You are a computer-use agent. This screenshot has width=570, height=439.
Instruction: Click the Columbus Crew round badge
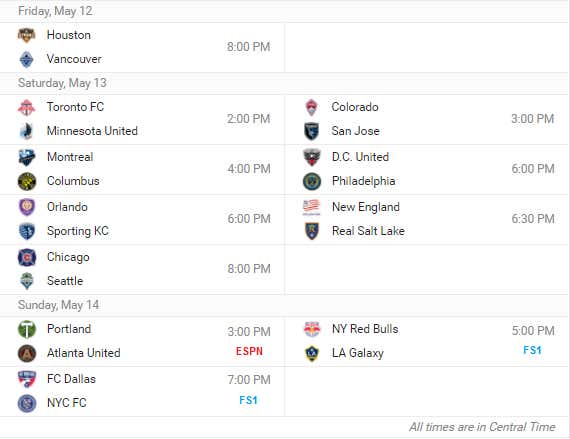27,181
